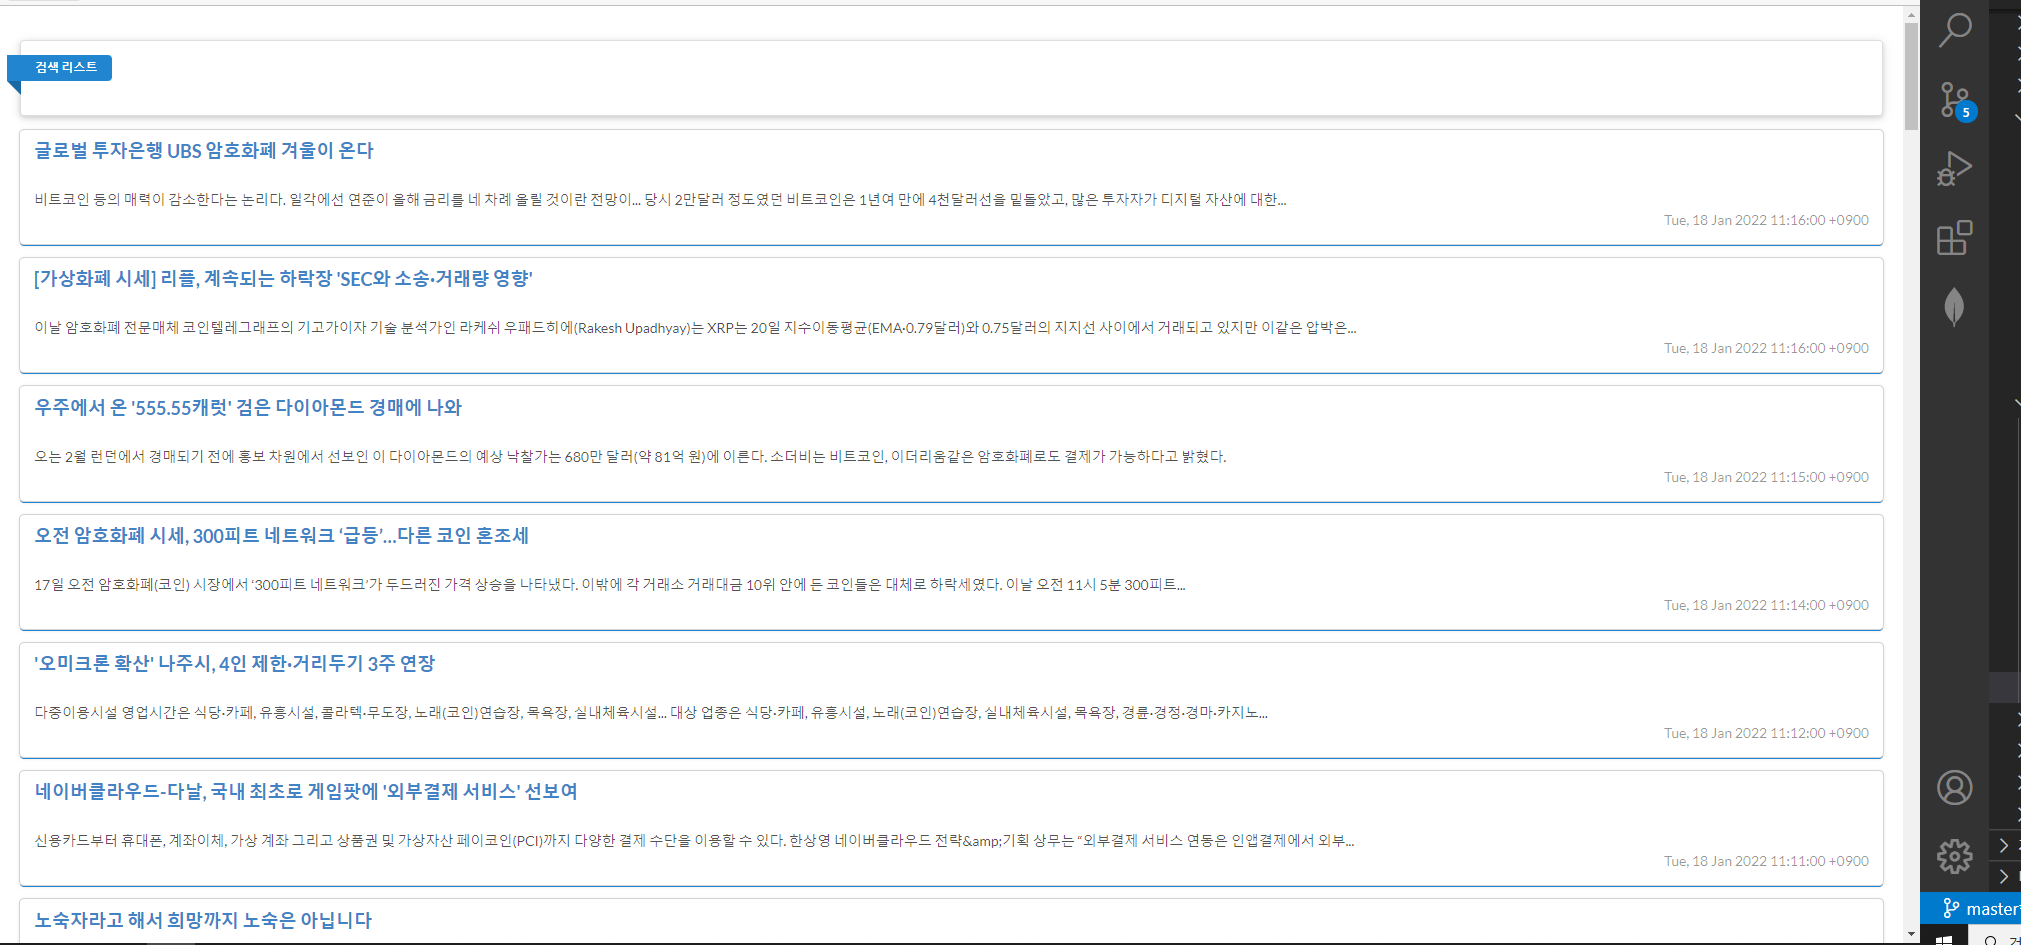The height and width of the screenshot is (945, 2021).
Task: Click timestamp 11:16:00 of the 리플 article
Action: click(x=1766, y=348)
